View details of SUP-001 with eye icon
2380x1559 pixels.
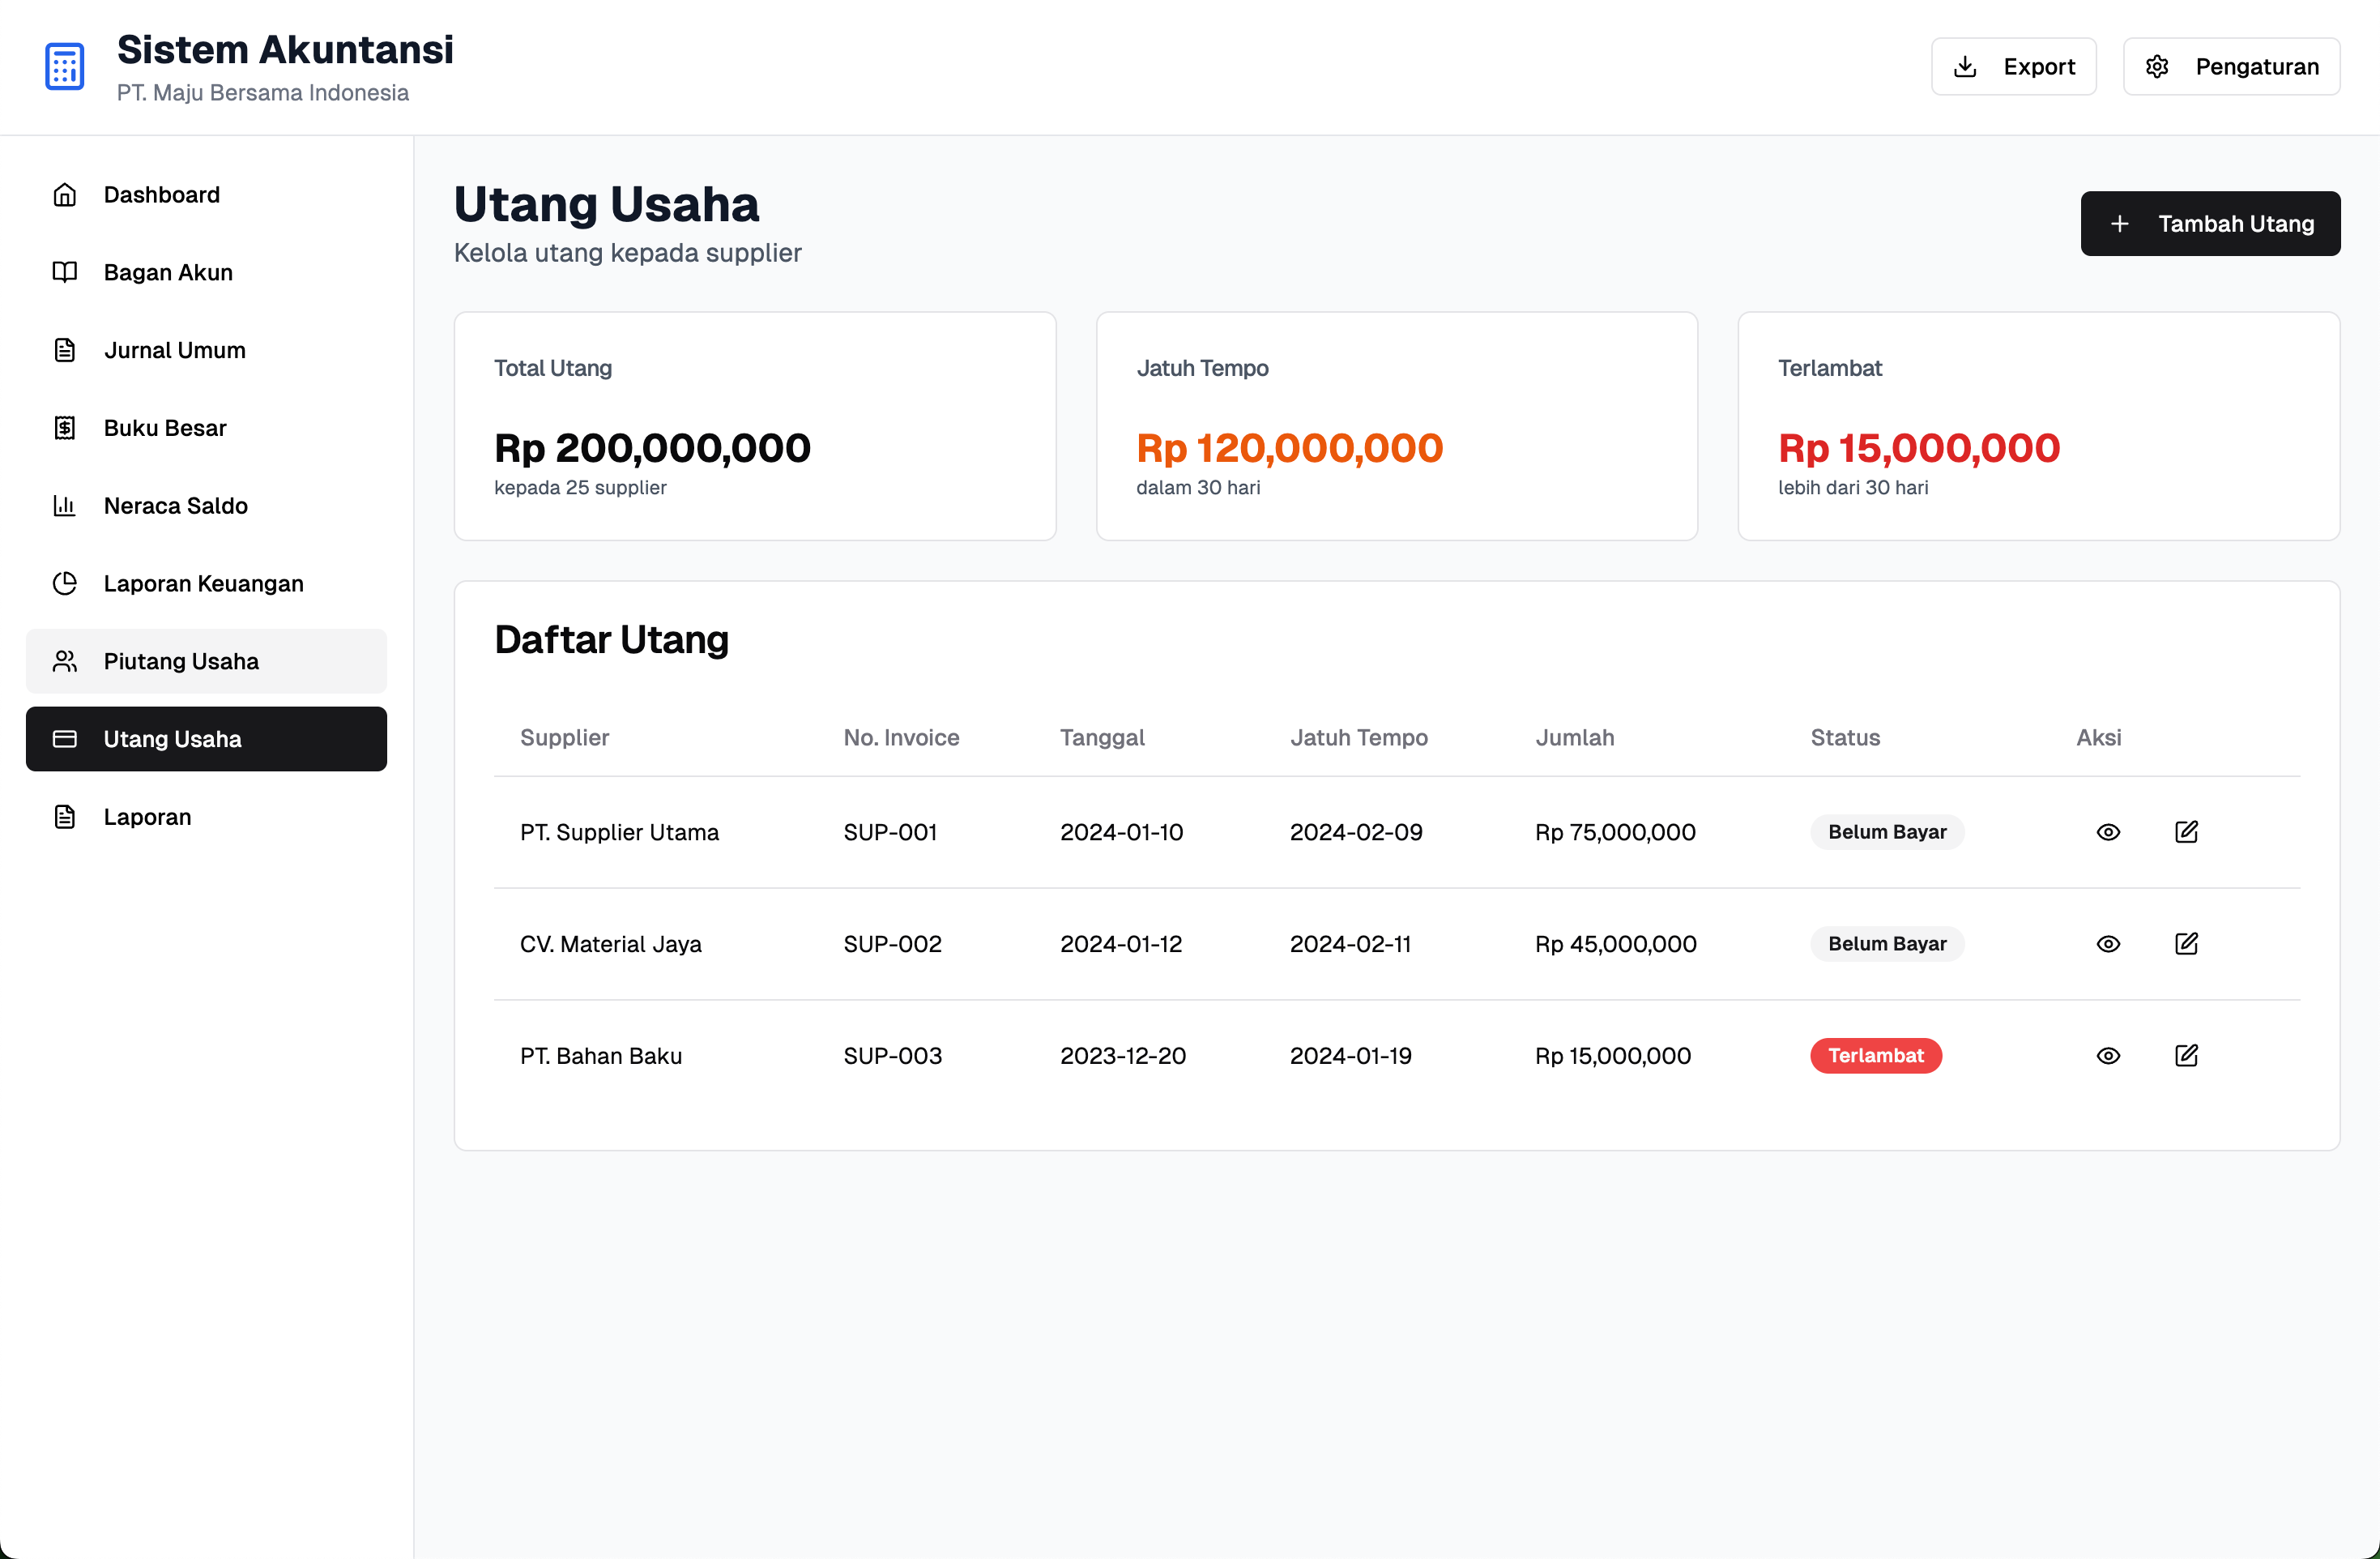pos(2108,832)
